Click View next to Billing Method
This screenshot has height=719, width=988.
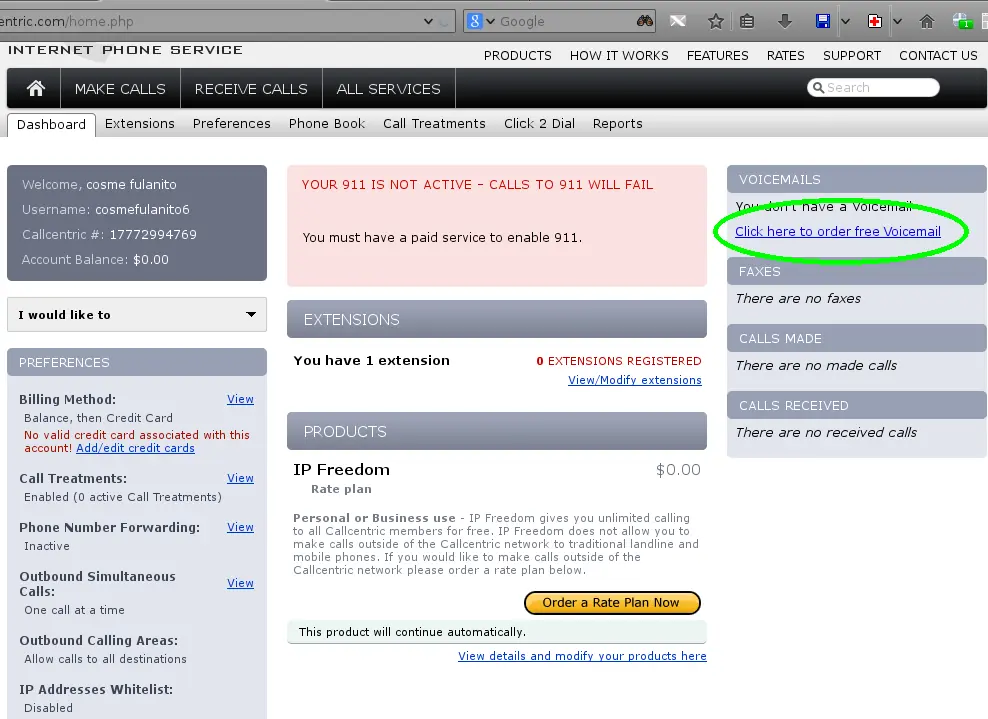coord(240,399)
